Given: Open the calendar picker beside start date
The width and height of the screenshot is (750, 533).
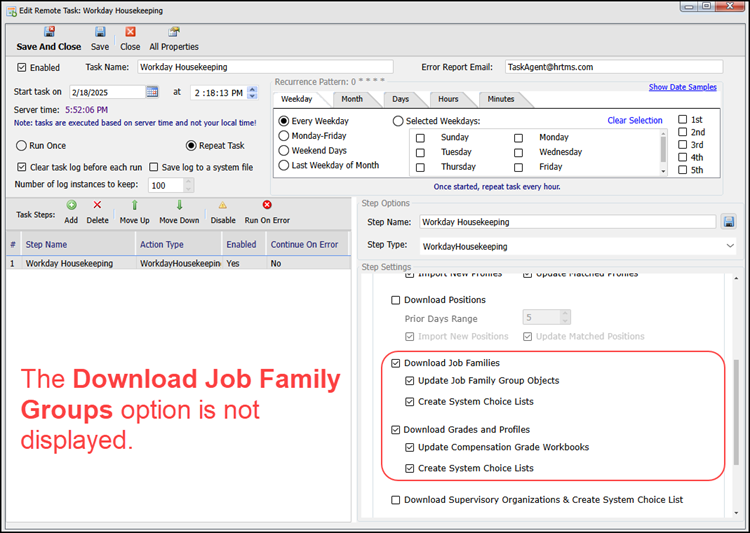Looking at the screenshot, I should coord(152,92).
